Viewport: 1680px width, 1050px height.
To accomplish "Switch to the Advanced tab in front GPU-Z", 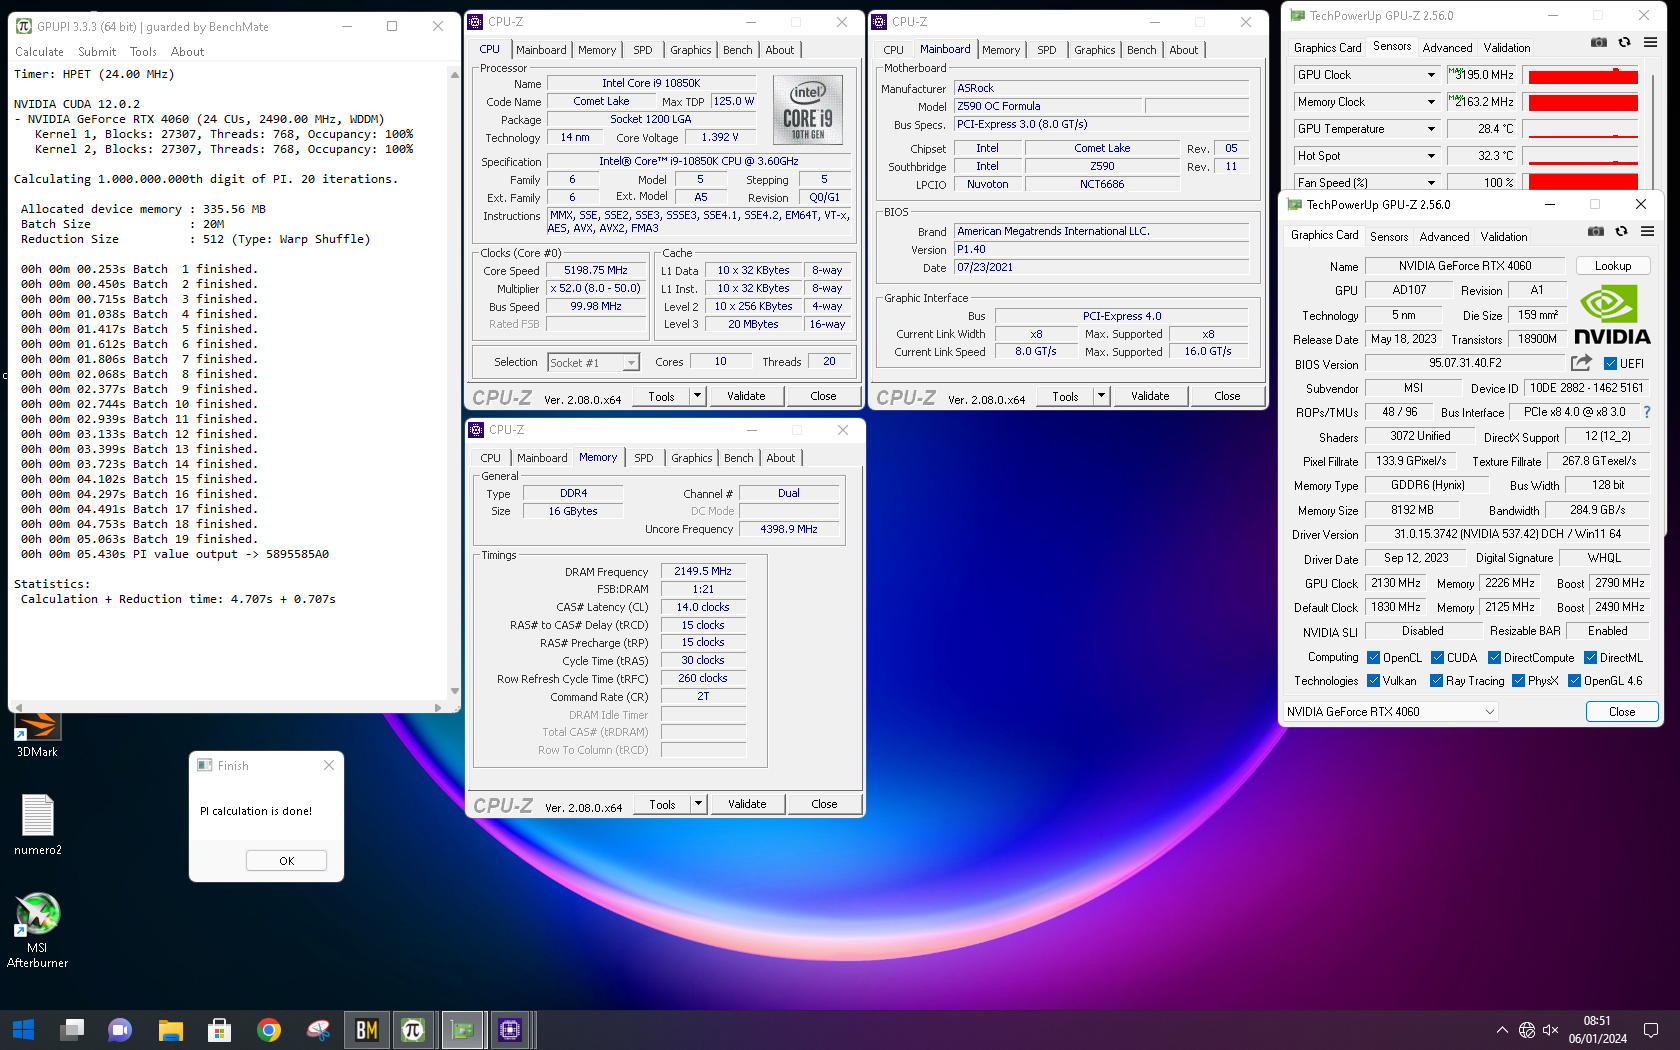I will coord(1444,237).
